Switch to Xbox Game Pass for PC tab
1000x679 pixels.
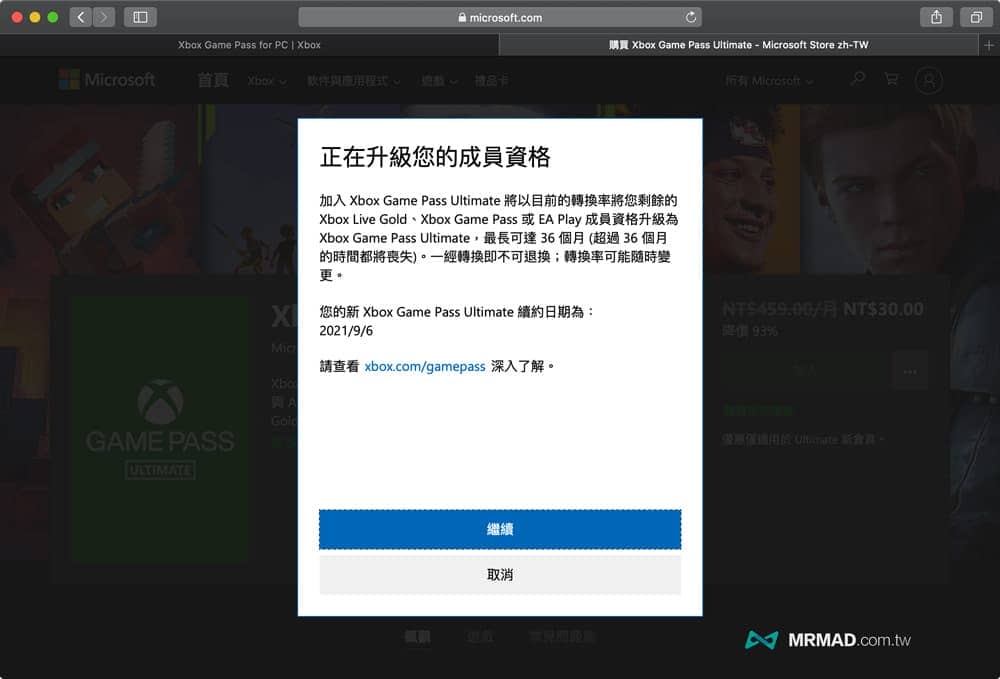[x=249, y=45]
